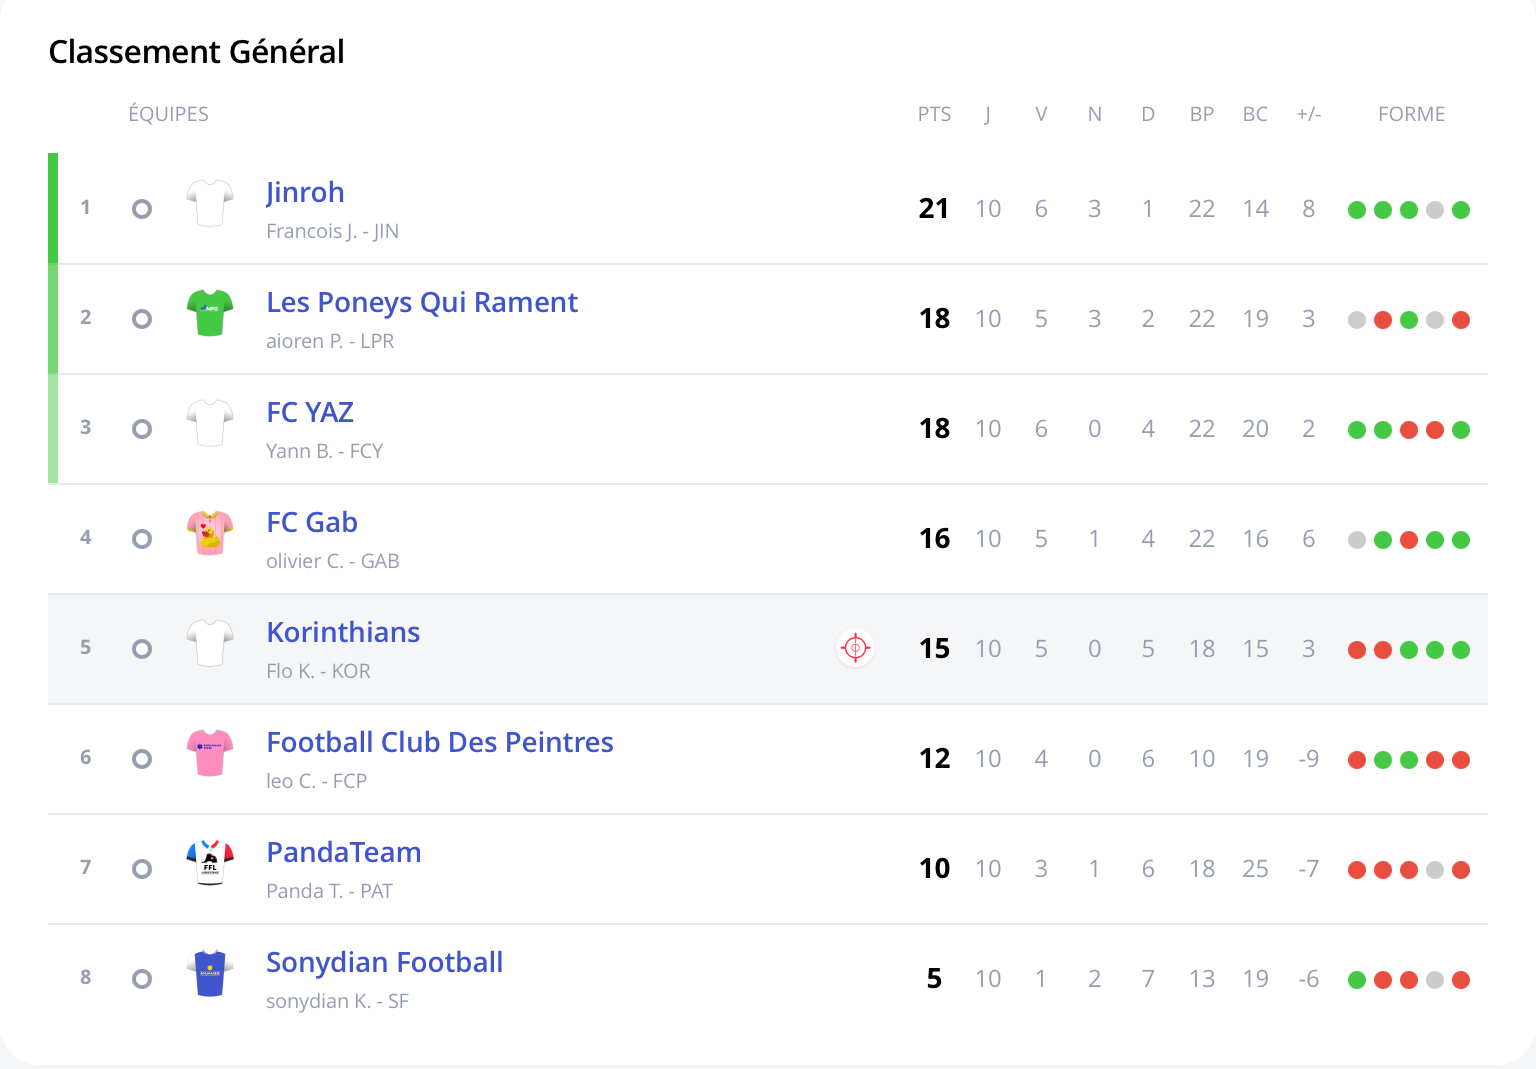Click the blue Sonydian Football jersey
This screenshot has width=1536, height=1069.
click(x=210, y=973)
